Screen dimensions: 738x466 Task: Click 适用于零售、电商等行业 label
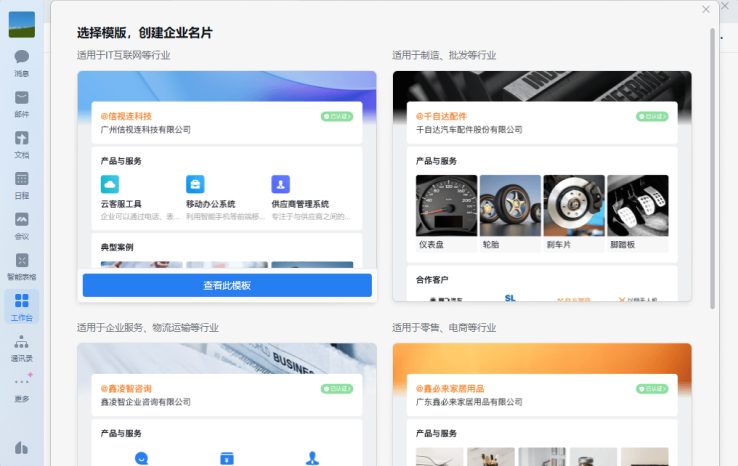444,328
